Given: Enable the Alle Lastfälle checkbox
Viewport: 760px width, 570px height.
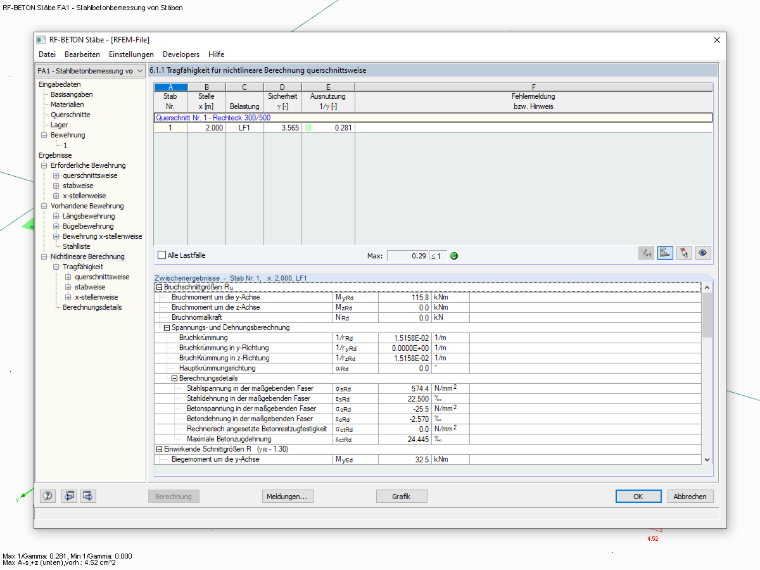Looking at the screenshot, I should pyautogui.click(x=162, y=255).
